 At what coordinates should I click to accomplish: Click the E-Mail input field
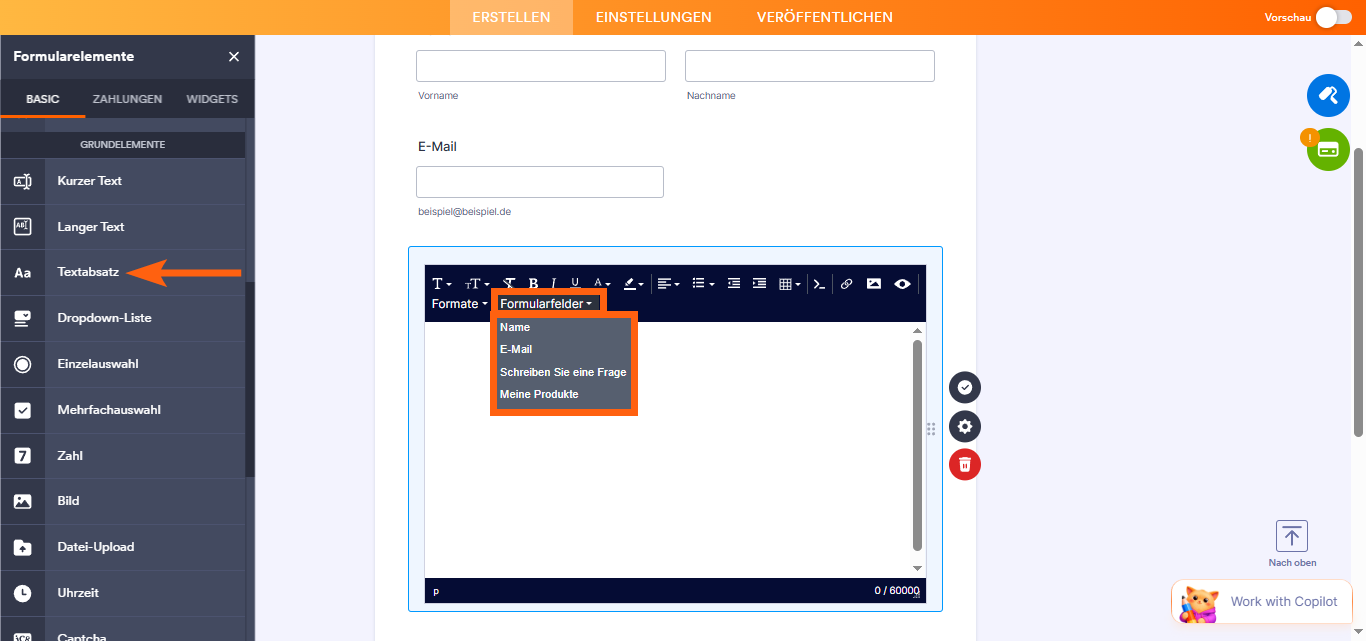click(x=539, y=182)
